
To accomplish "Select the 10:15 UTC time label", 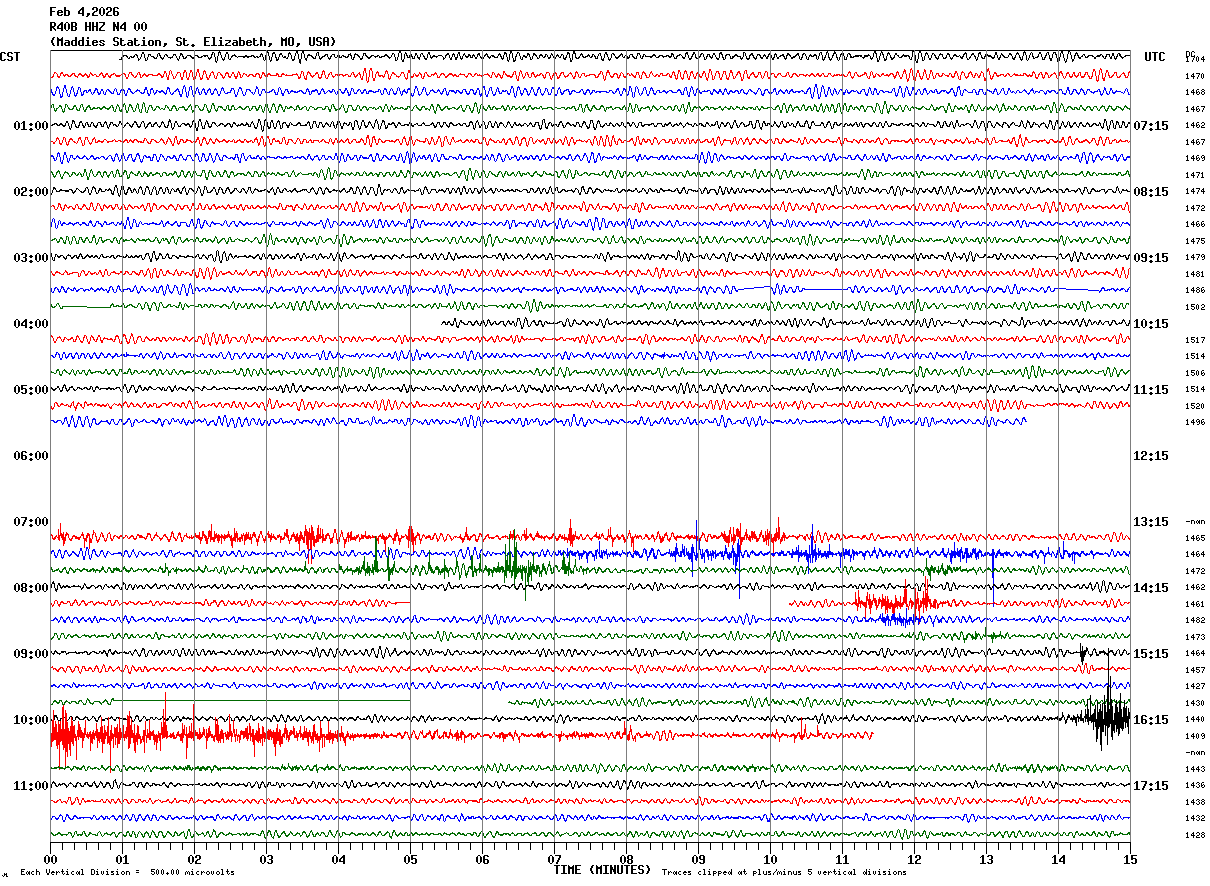I will coord(1151,324).
